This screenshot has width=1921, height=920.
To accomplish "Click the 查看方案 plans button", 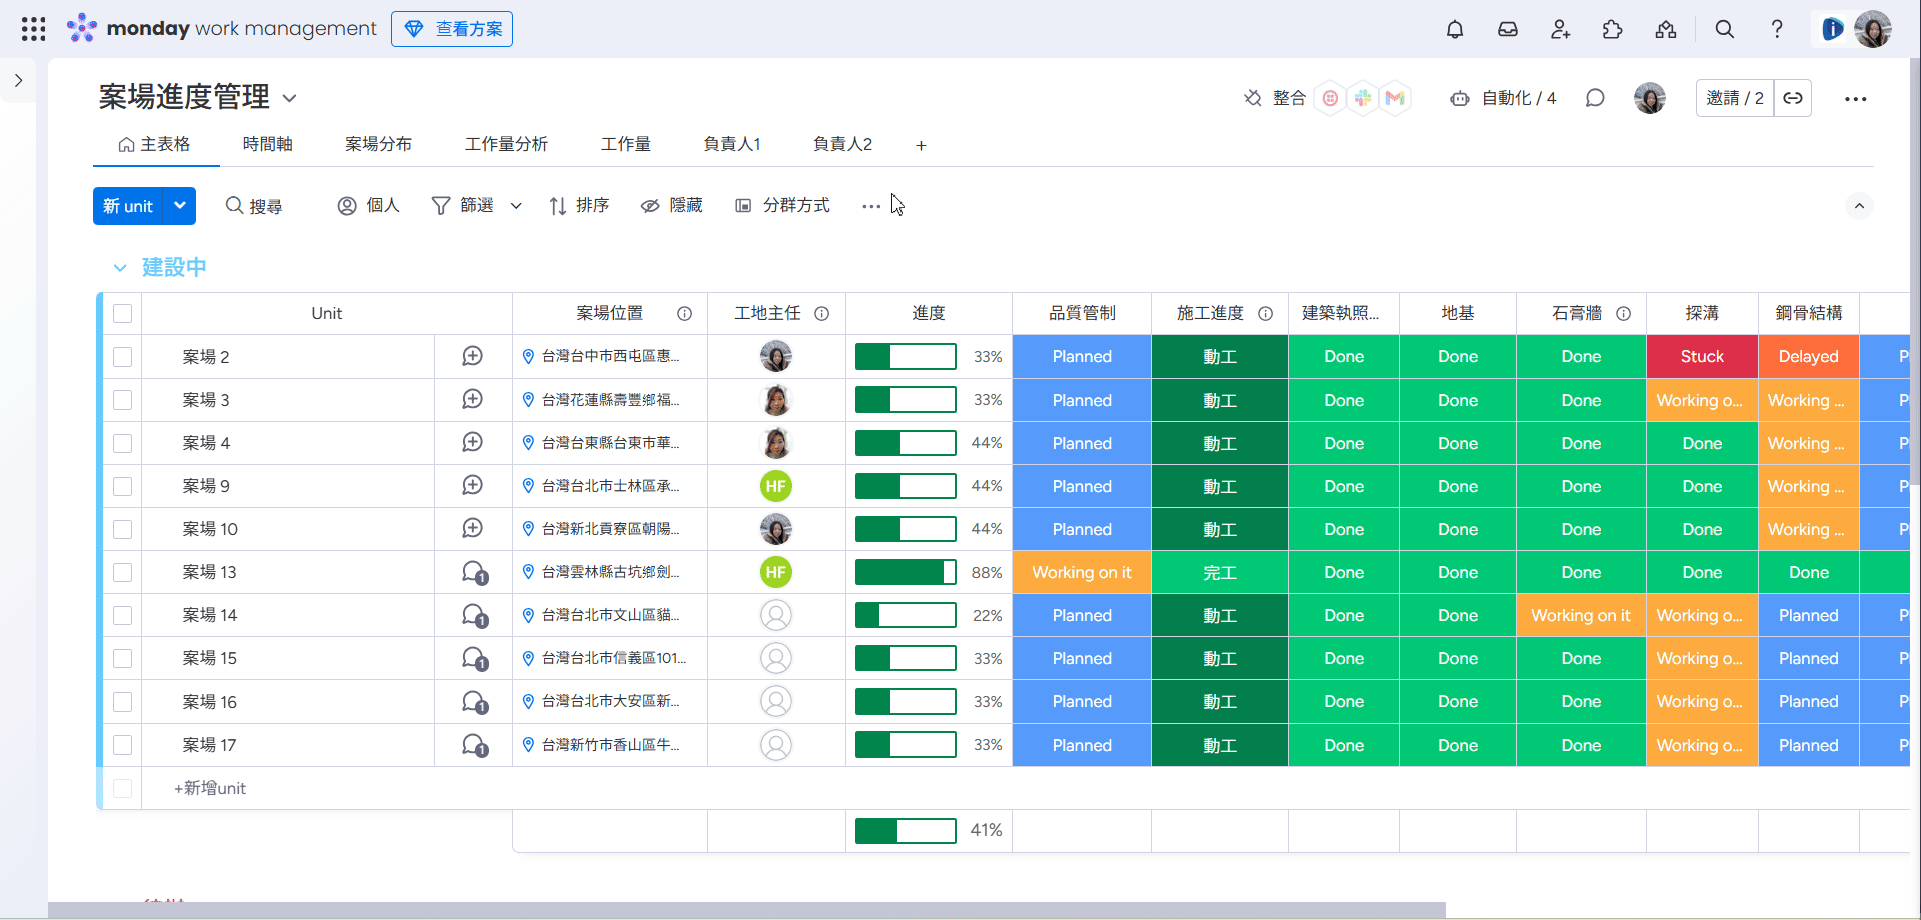I will (452, 29).
